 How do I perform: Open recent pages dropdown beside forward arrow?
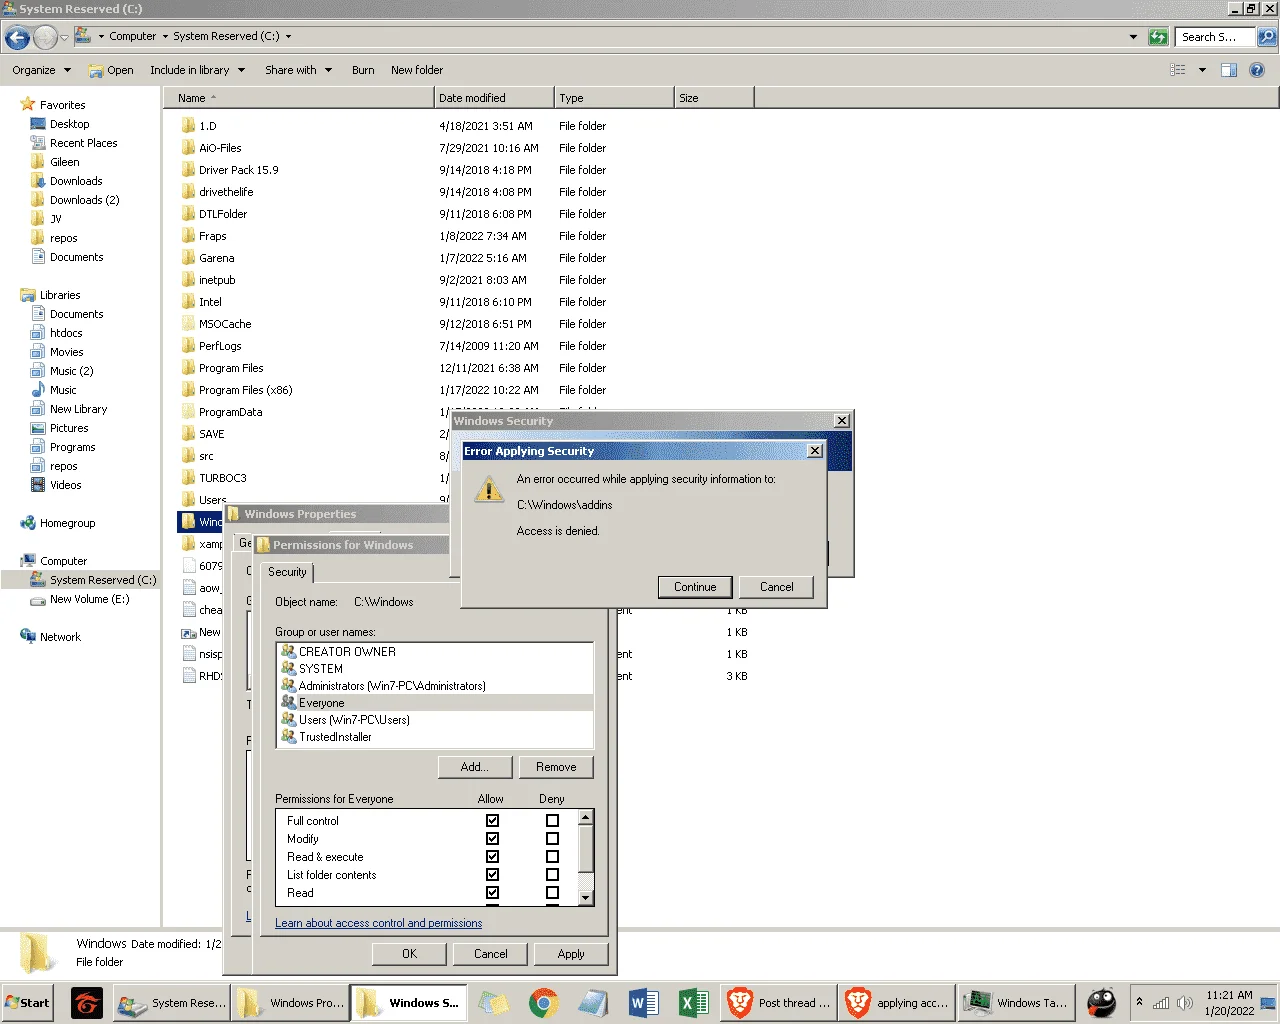coord(65,38)
